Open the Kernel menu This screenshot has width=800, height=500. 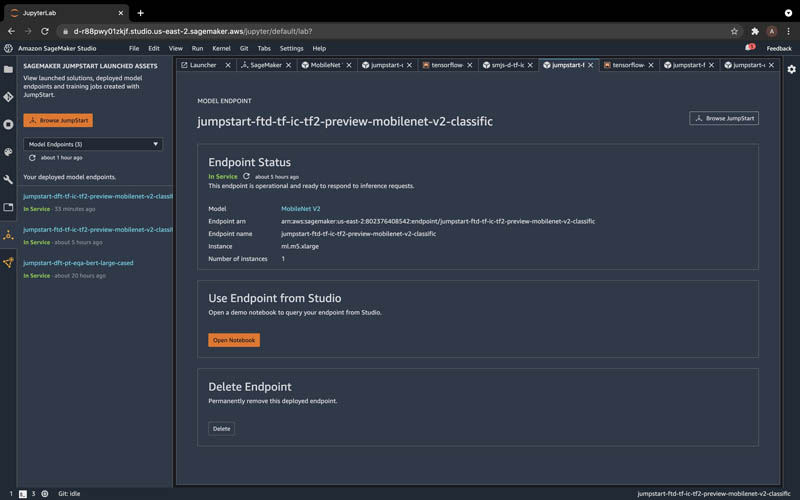(221, 48)
